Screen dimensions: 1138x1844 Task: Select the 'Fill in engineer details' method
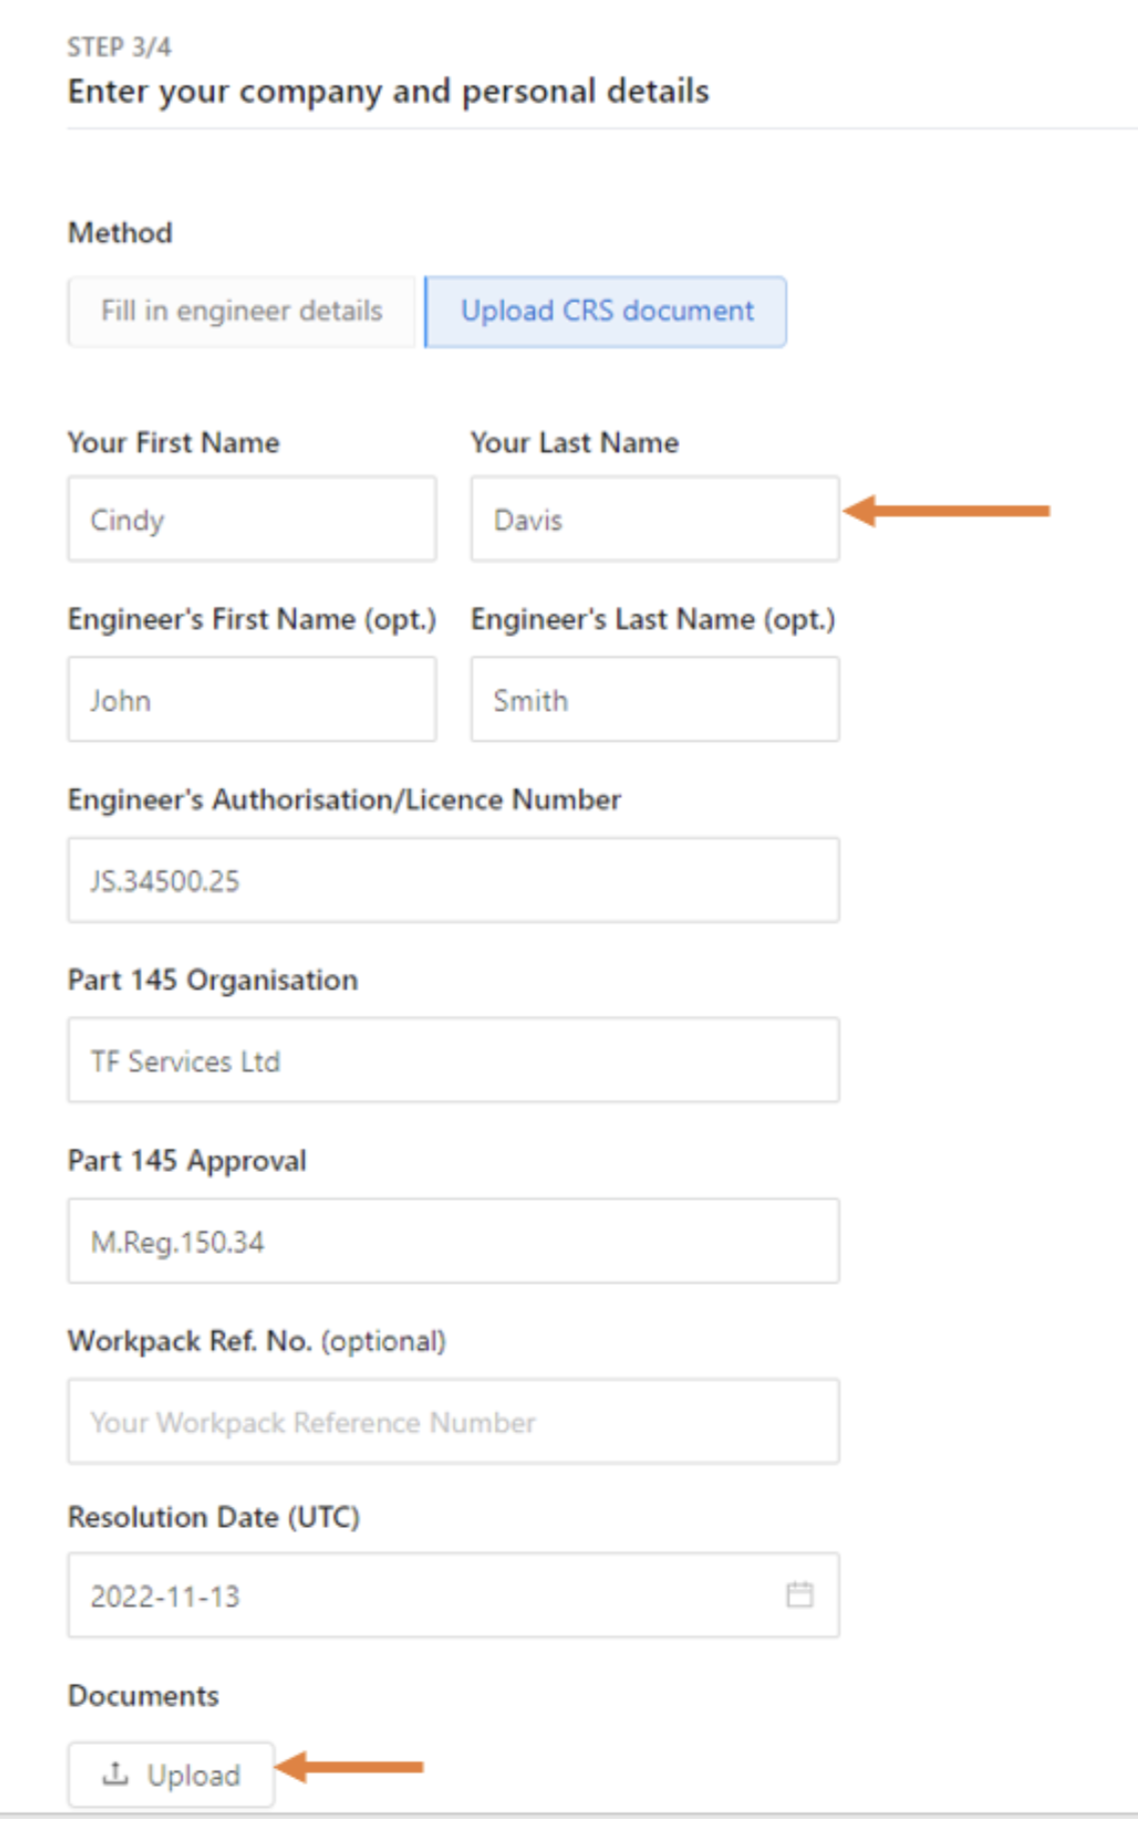(241, 311)
